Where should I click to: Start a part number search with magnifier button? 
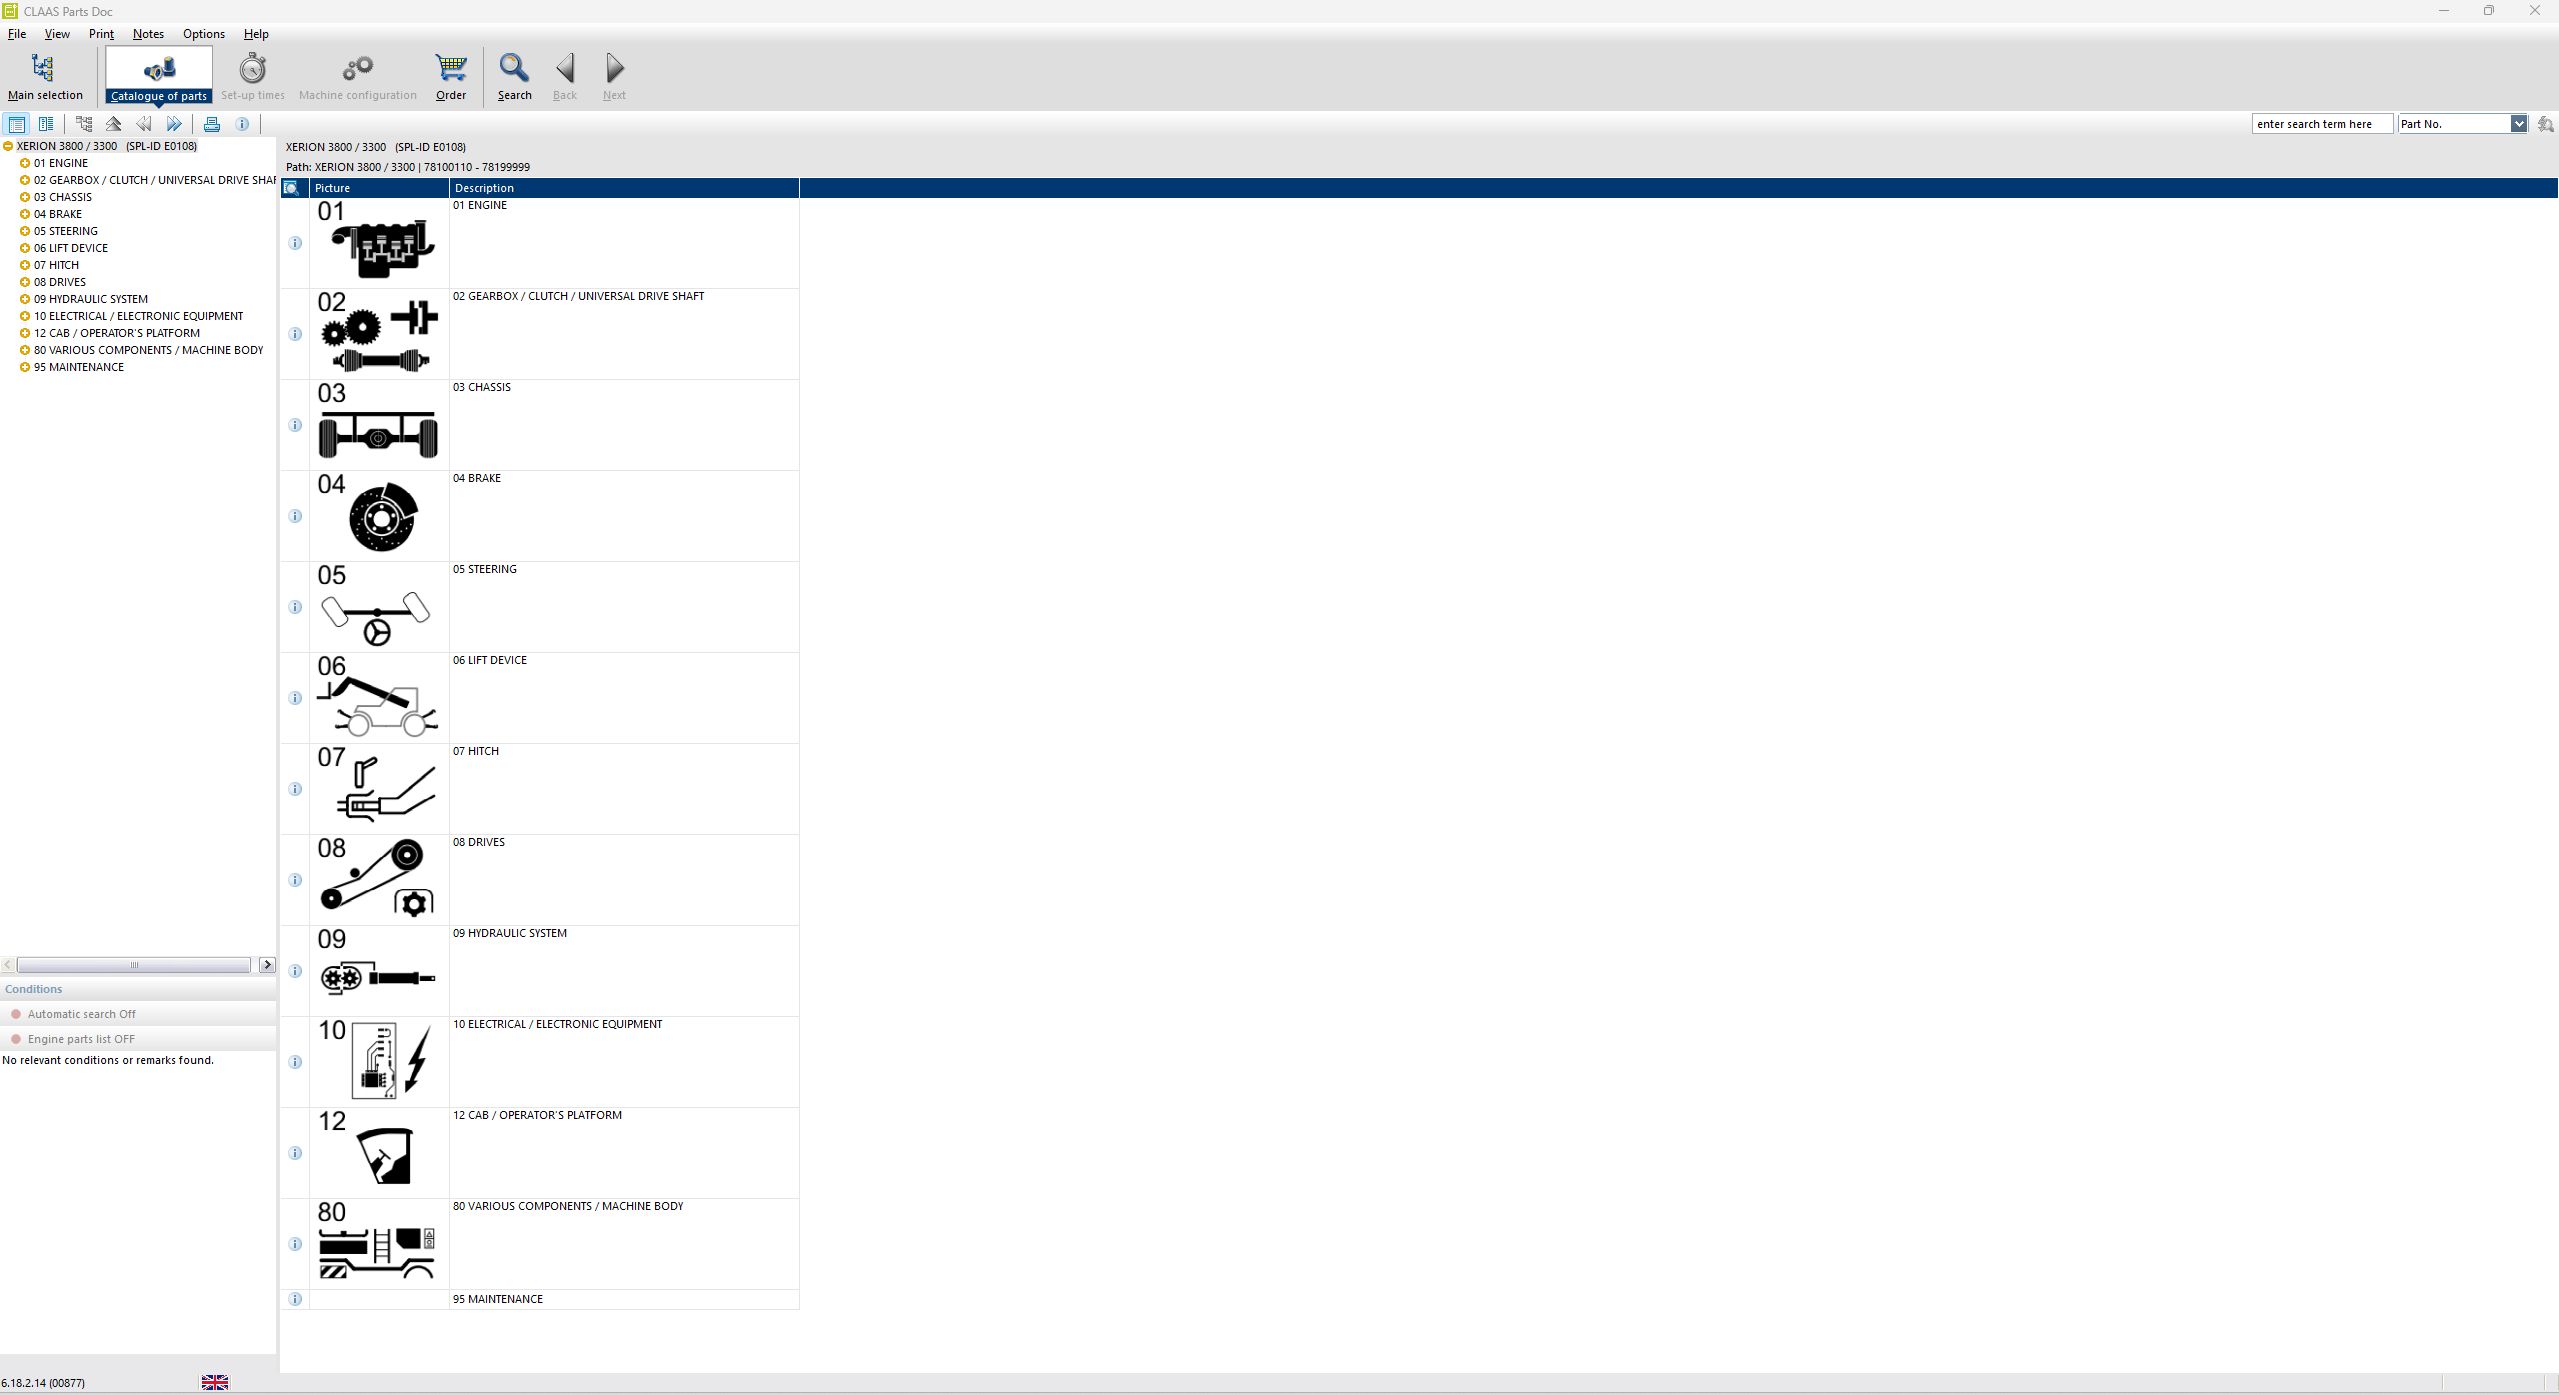point(2545,123)
